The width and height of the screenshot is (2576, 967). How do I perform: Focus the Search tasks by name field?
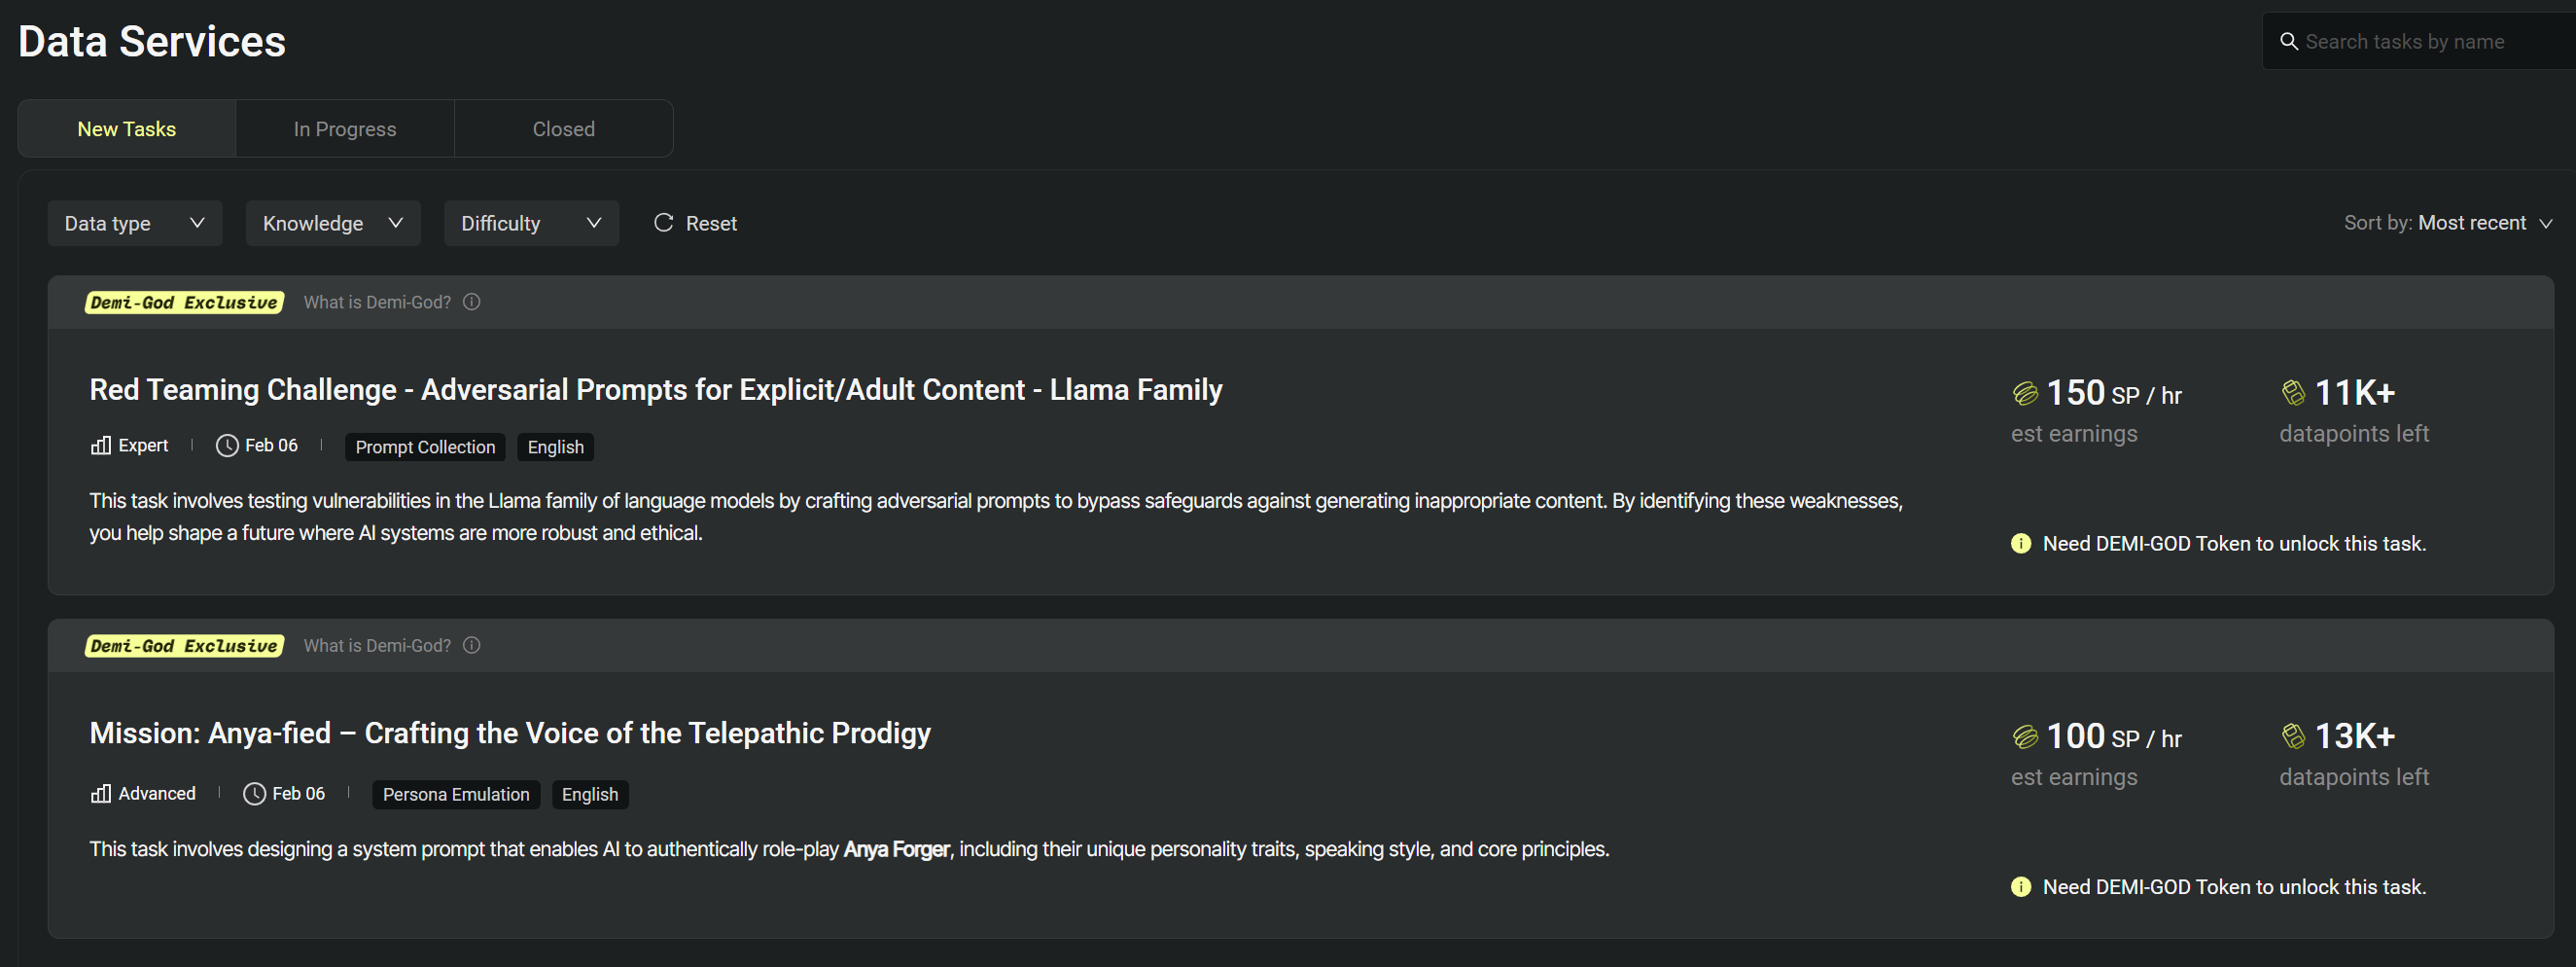[x=2420, y=41]
